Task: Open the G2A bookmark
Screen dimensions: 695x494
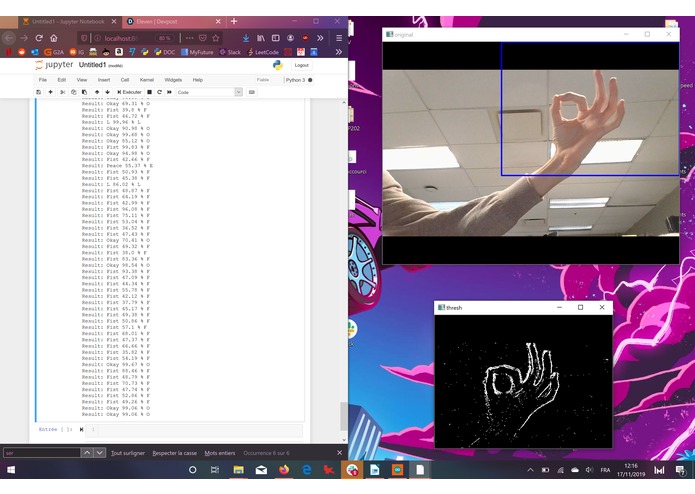Action: point(54,52)
